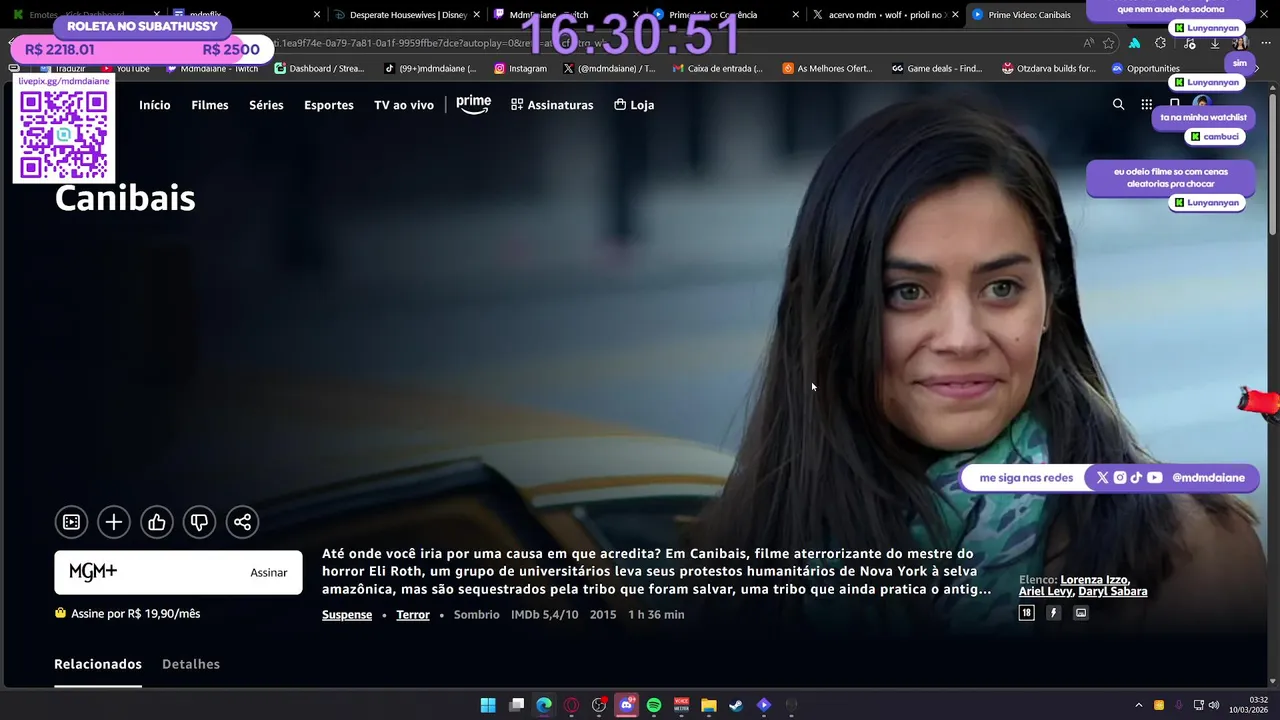
Task: Click the flashing lights warning badge
Action: pyautogui.click(x=1053, y=613)
